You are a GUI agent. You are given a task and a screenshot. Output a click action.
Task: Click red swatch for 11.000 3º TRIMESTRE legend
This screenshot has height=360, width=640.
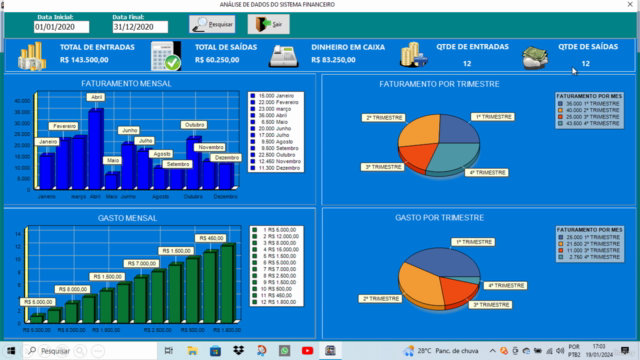(561, 250)
